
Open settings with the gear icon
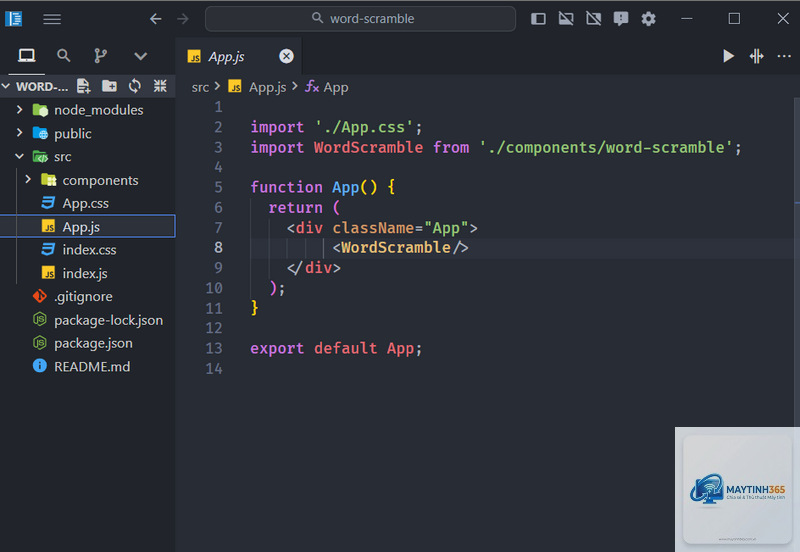(648, 19)
